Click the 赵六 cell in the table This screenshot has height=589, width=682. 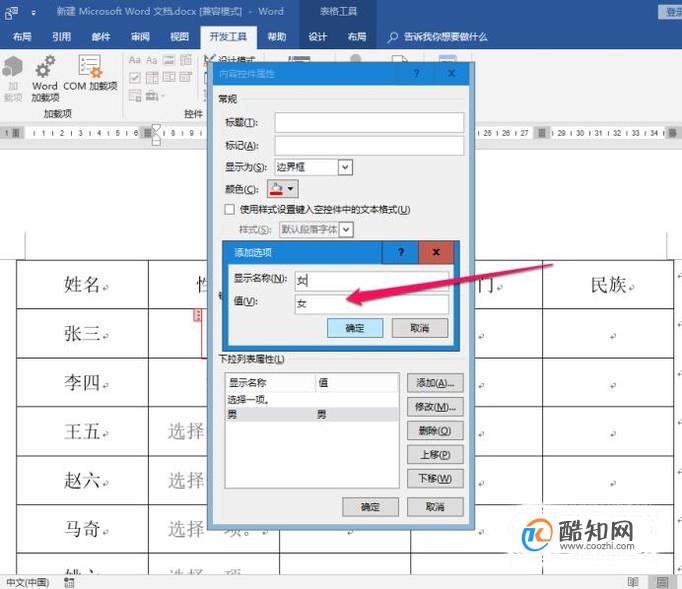(x=83, y=481)
